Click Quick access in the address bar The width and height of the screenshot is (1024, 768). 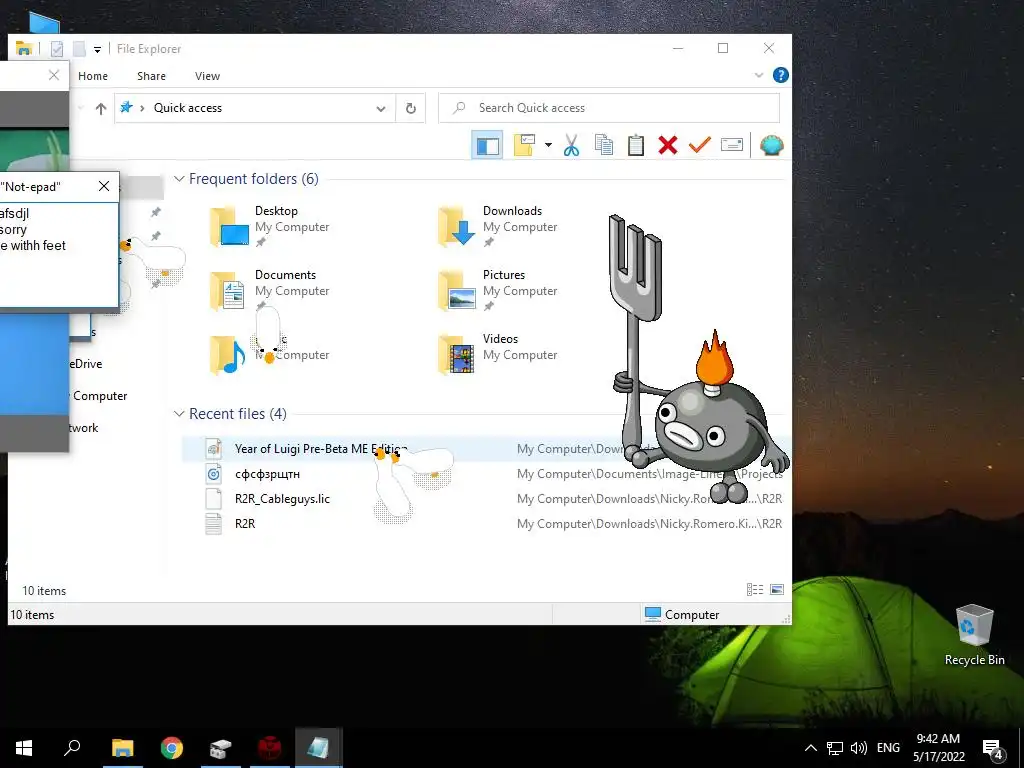pyautogui.click(x=187, y=108)
